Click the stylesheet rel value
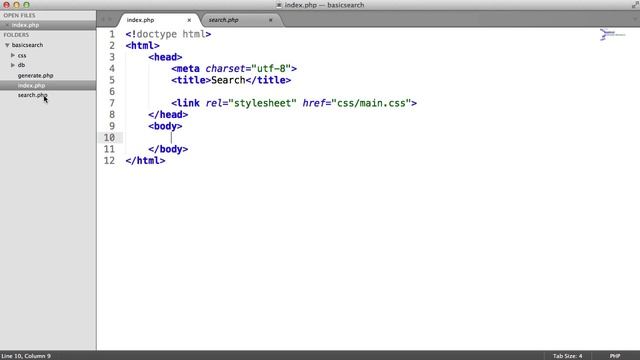The height and width of the screenshot is (360, 640). (x=262, y=103)
